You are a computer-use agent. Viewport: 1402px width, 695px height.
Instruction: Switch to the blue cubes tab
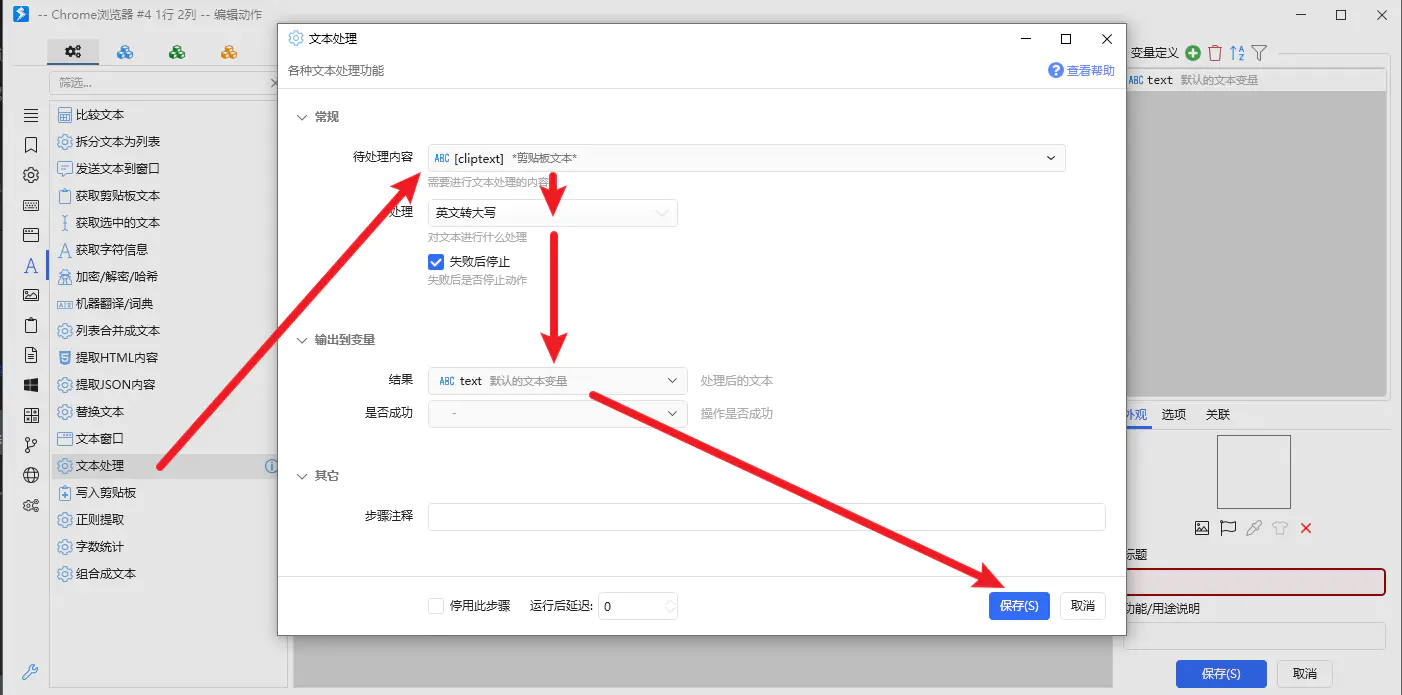[125, 52]
